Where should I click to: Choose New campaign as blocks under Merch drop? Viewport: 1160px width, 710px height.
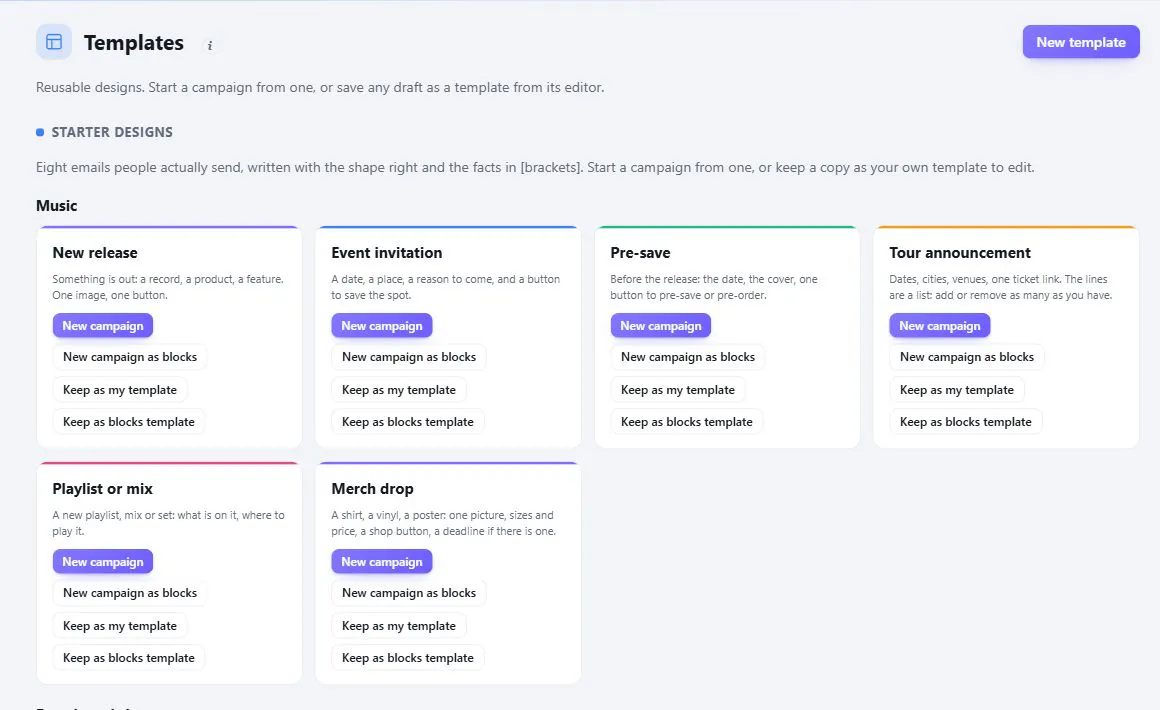[409, 593]
